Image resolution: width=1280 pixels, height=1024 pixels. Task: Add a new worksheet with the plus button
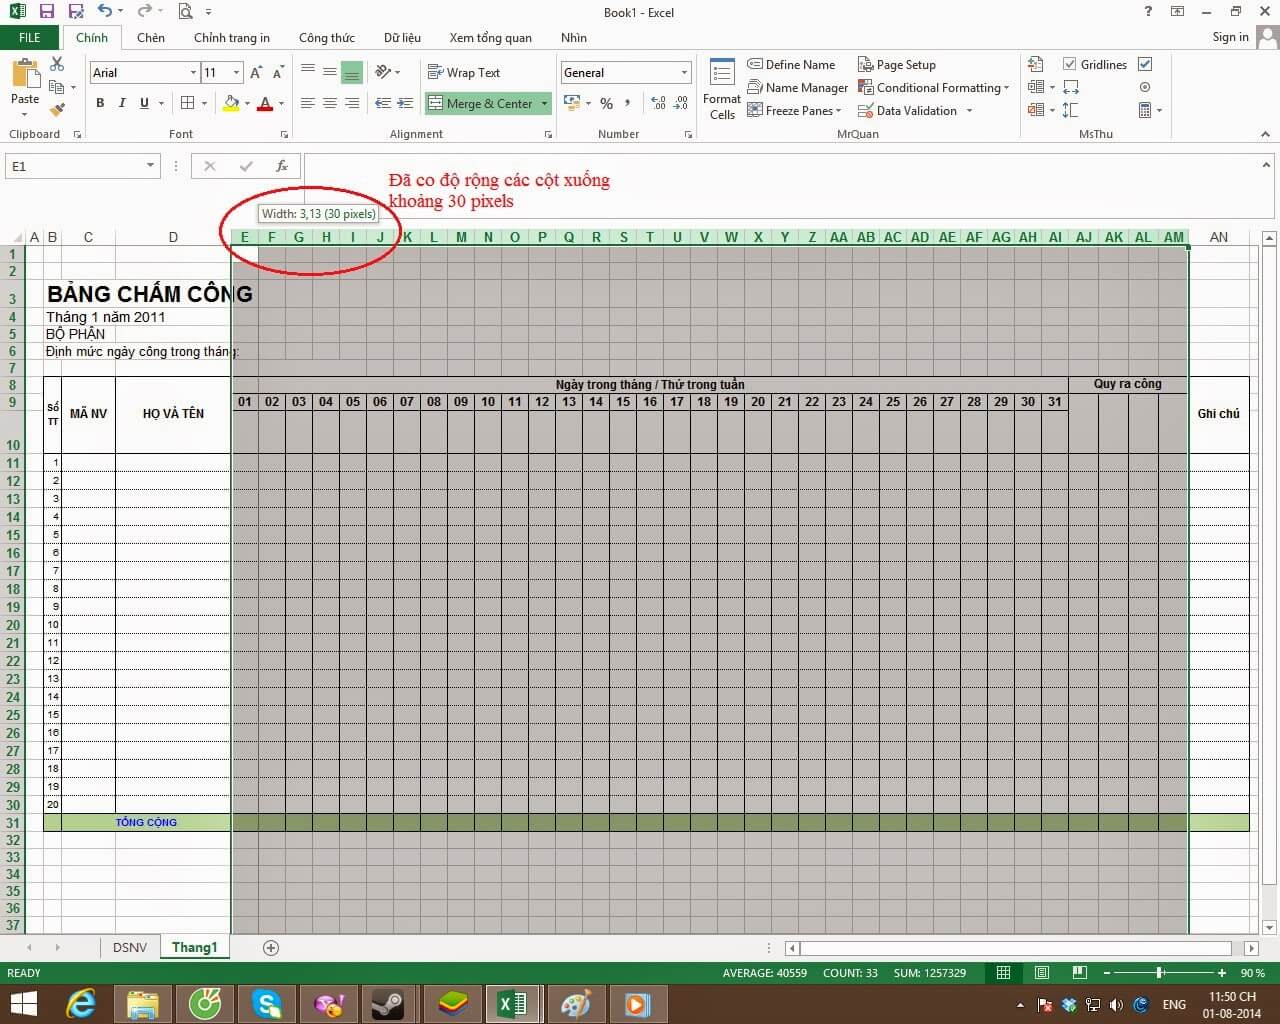point(270,947)
